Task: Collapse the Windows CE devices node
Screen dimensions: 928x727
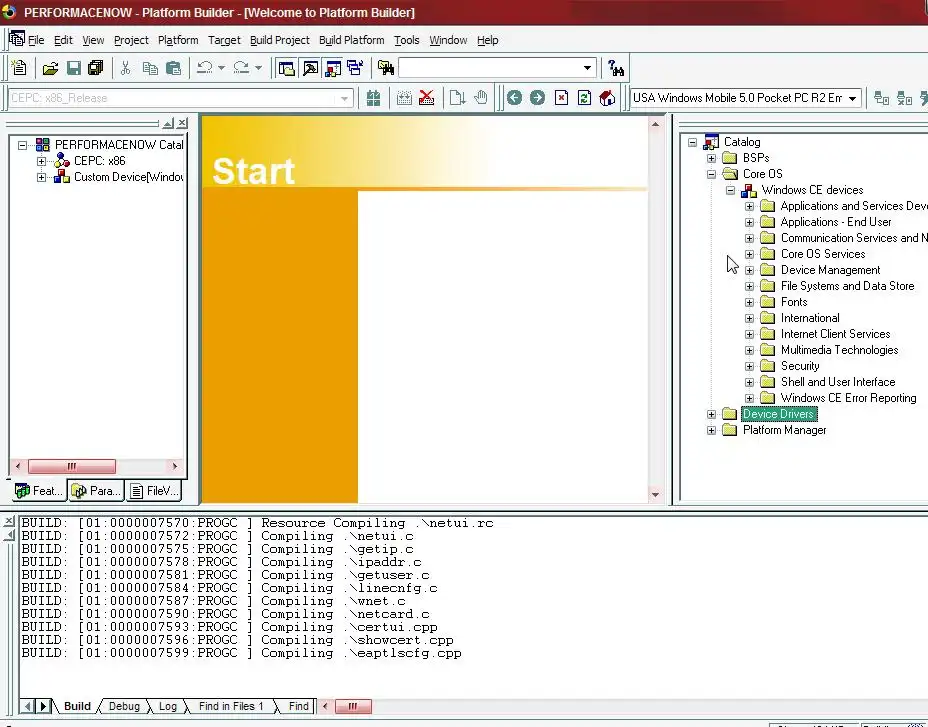Action: (x=730, y=190)
